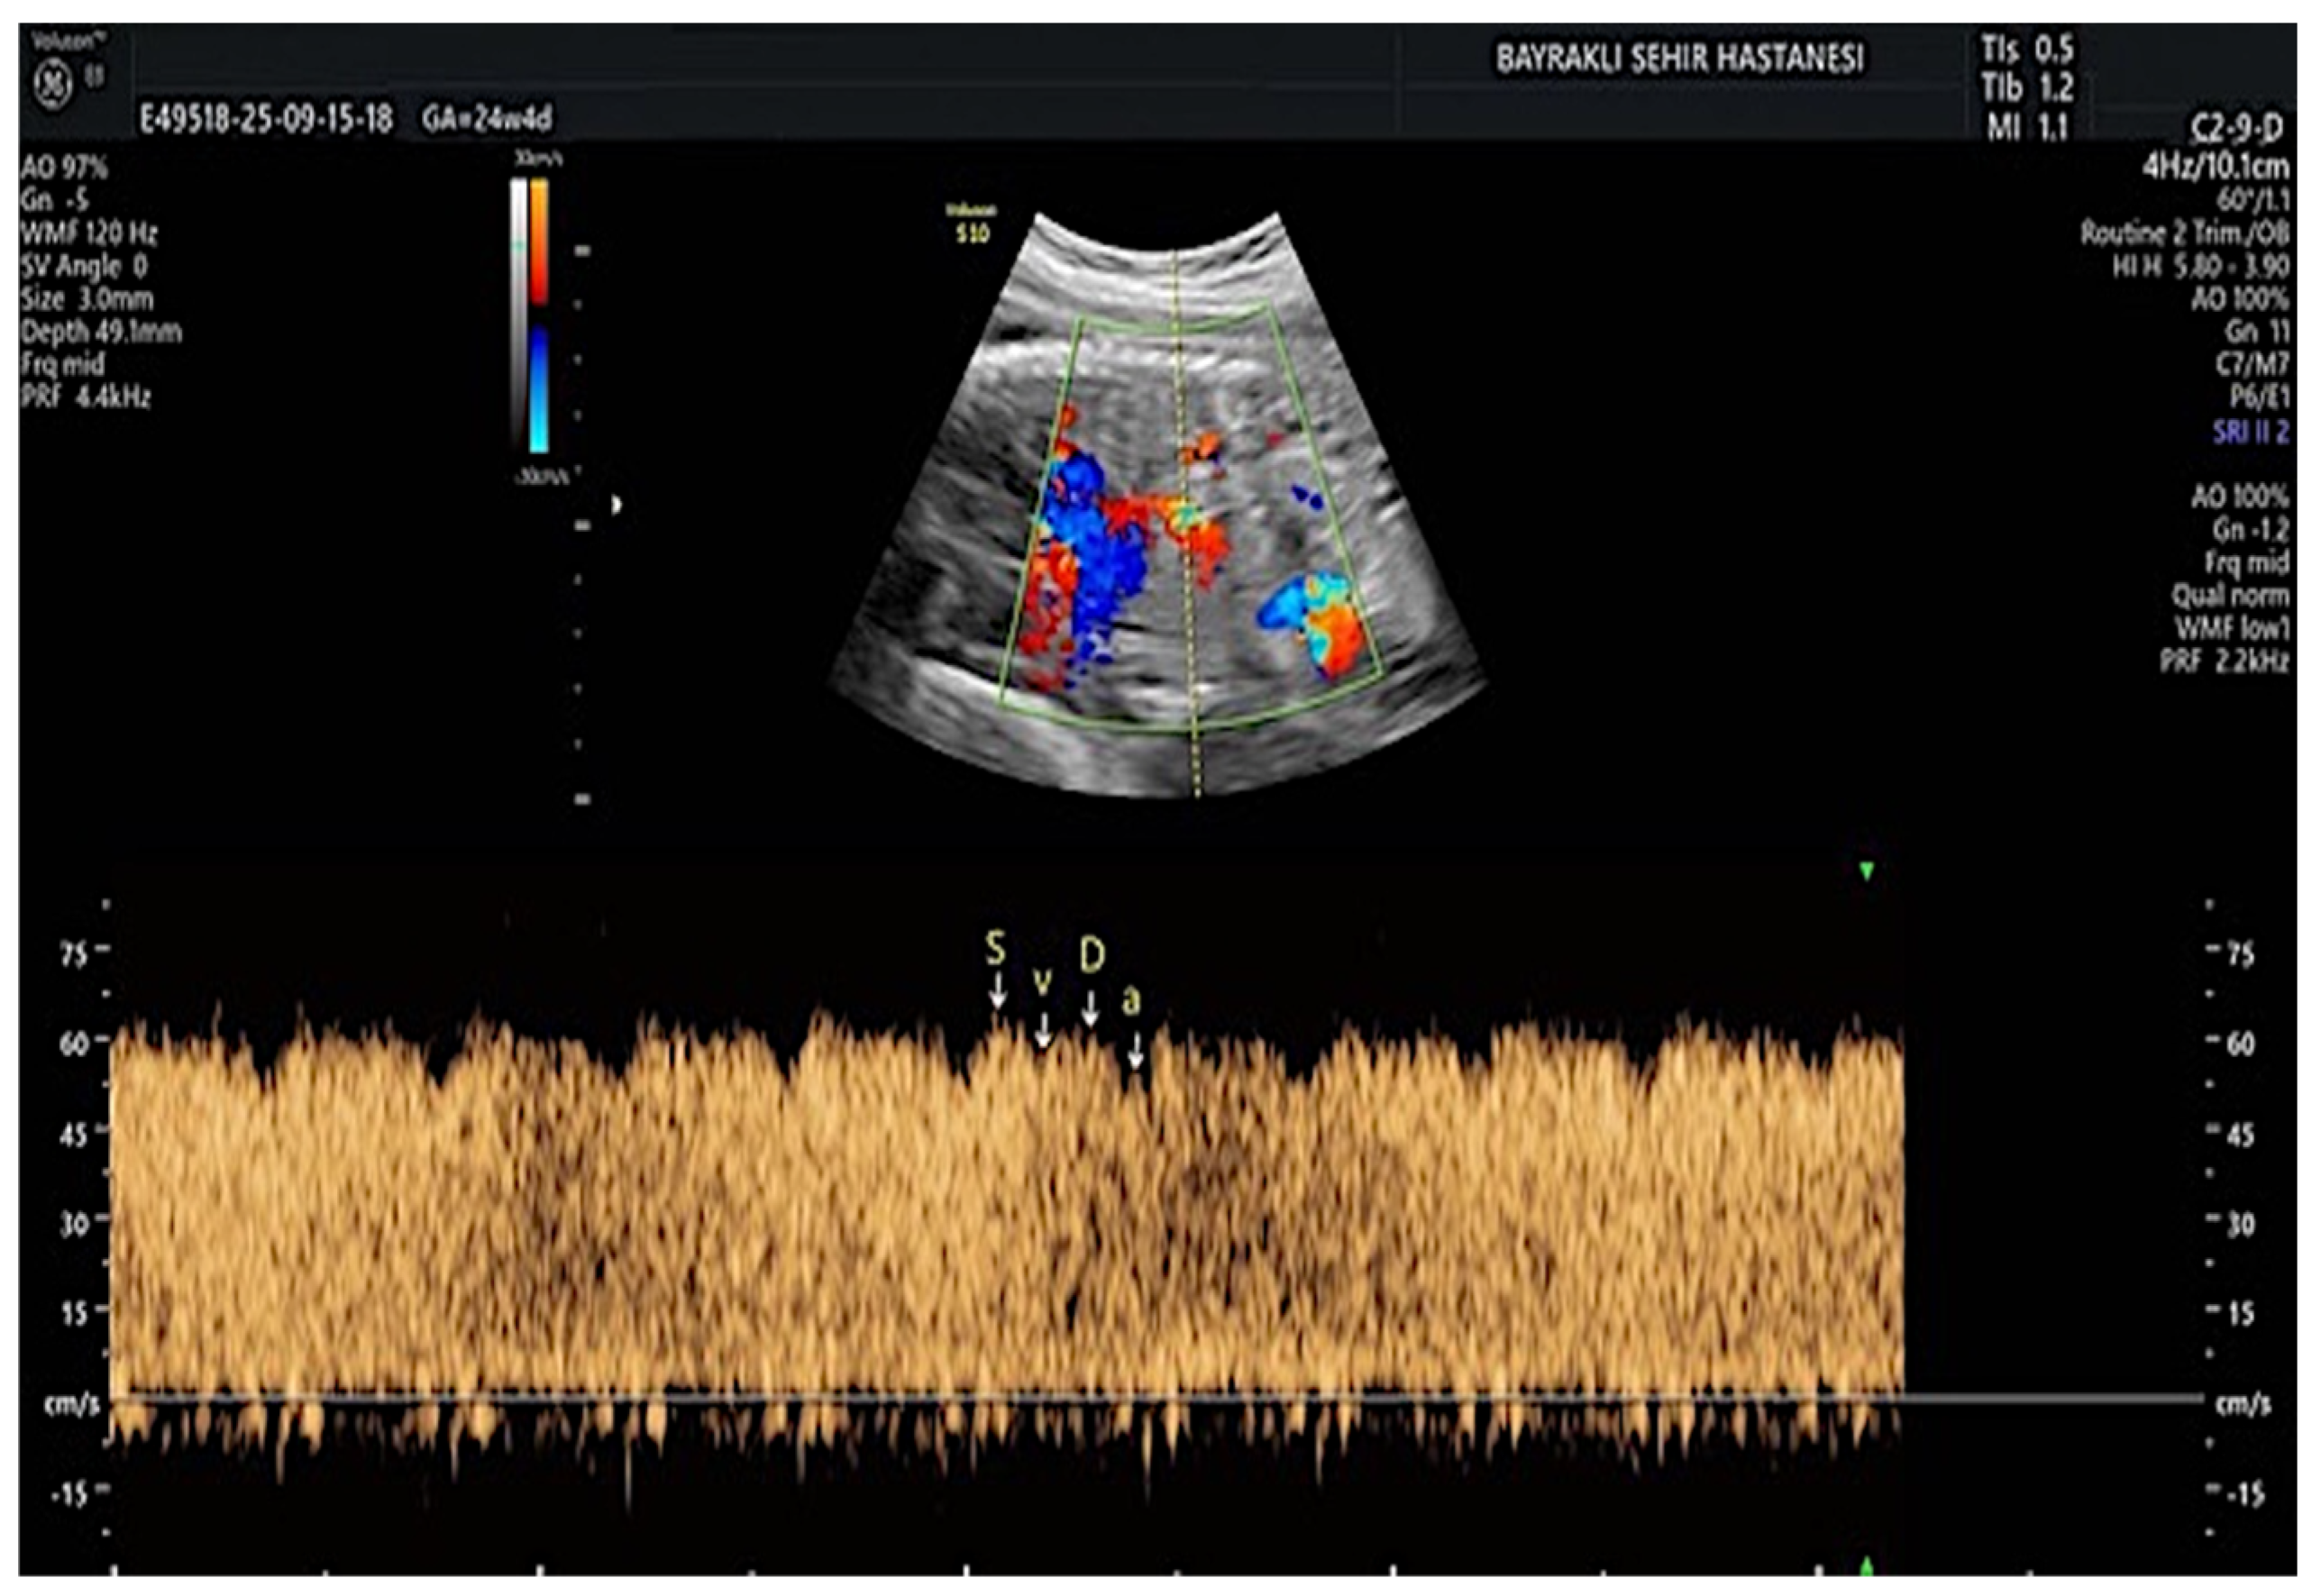Select the hospital name BAYRAKLI SEHIR HASTANESI
This screenshot has height=1596, width=2312.
[1680, 59]
